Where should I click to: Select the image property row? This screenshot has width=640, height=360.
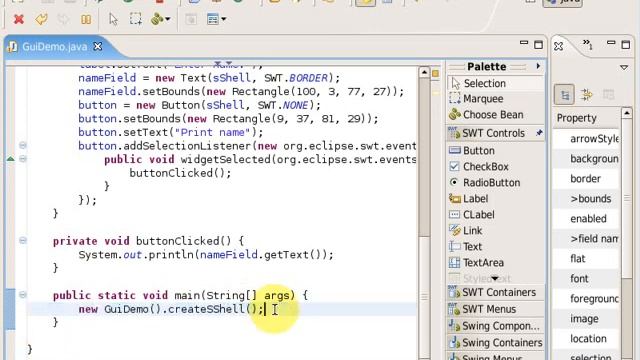pos(586,319)
